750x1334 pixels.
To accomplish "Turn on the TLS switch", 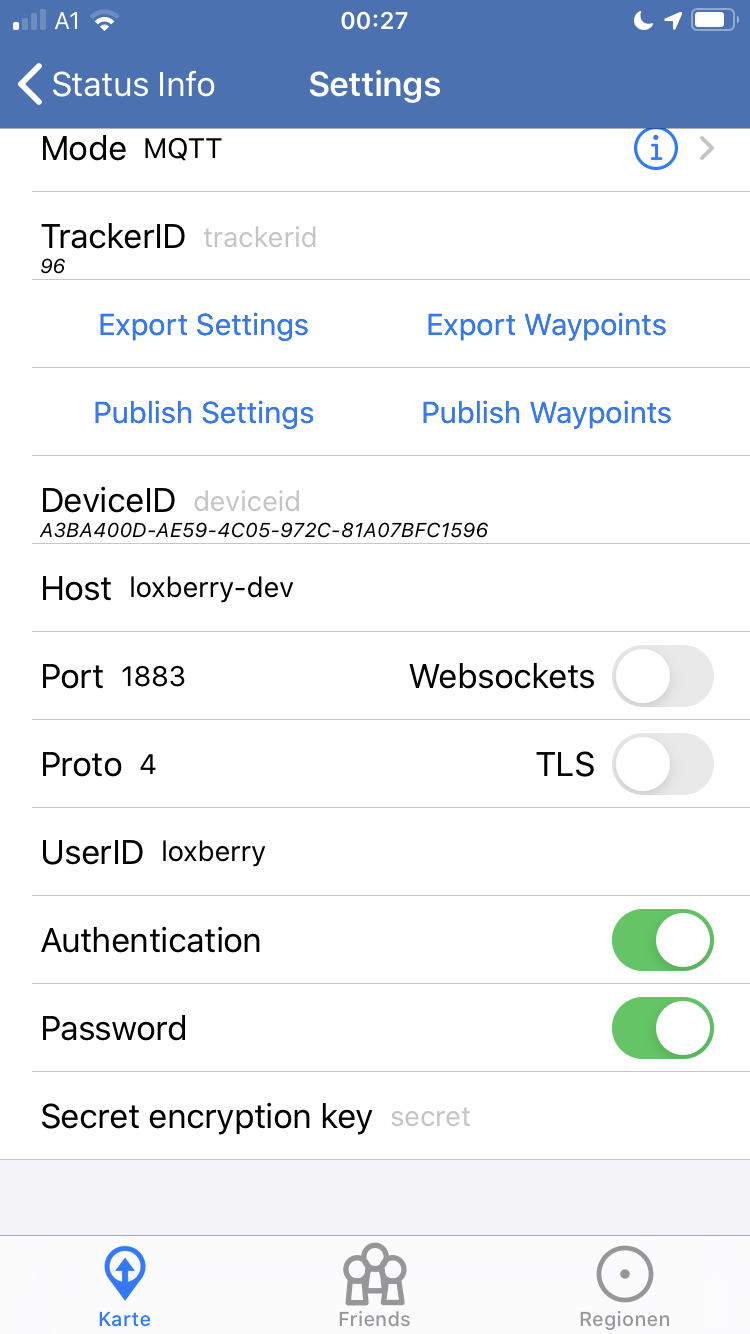I will tap(662, 765).
